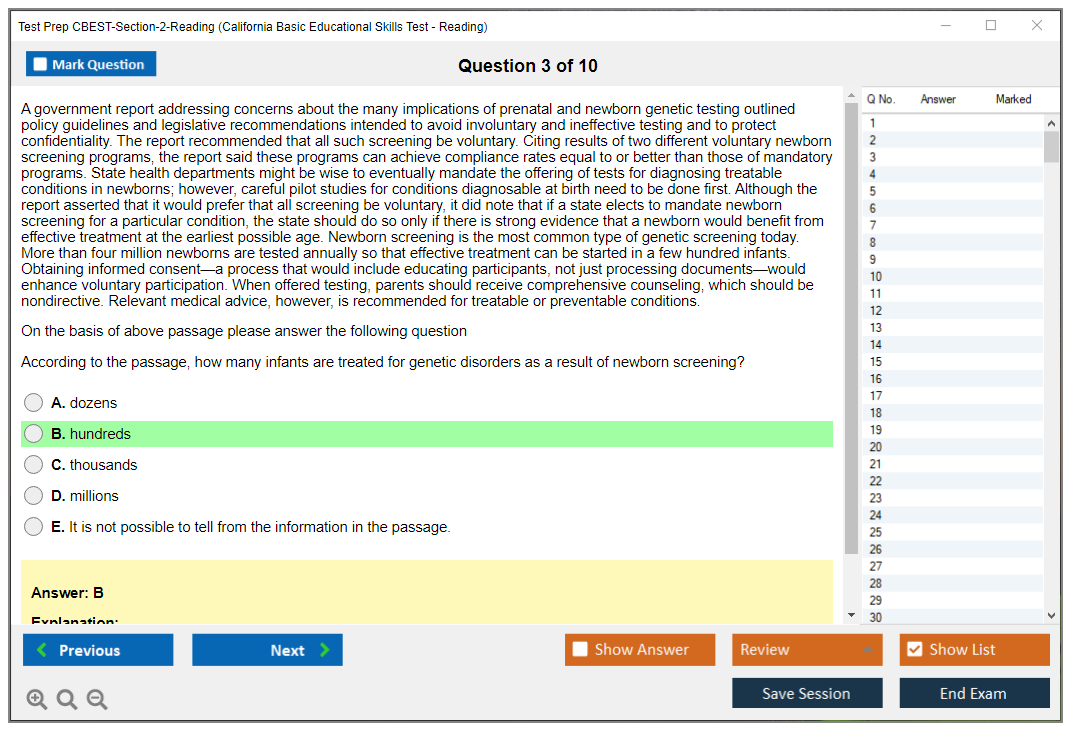Click the End Exam button

pos(974,693)
